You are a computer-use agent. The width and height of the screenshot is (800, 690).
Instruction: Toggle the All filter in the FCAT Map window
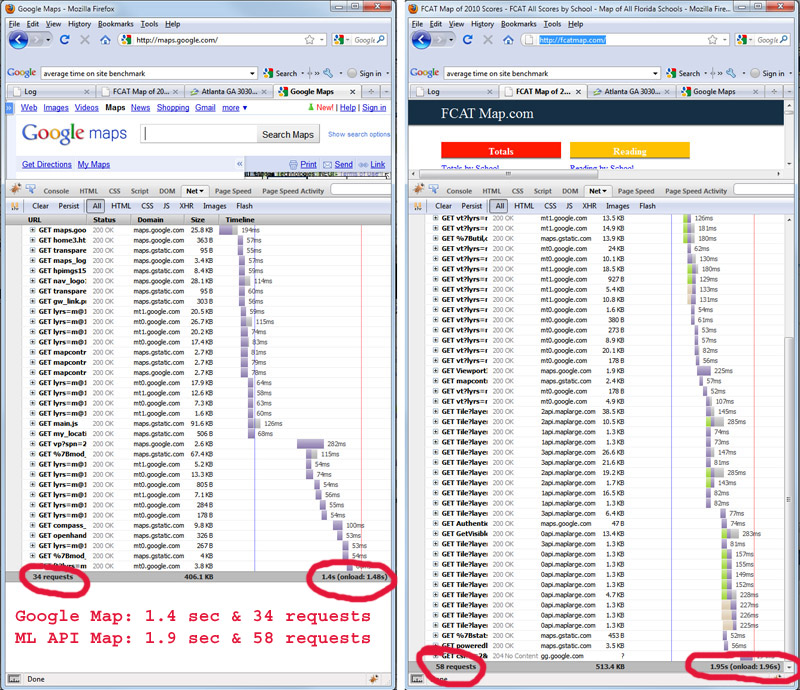pyautogui.click(x=499, y=206)
